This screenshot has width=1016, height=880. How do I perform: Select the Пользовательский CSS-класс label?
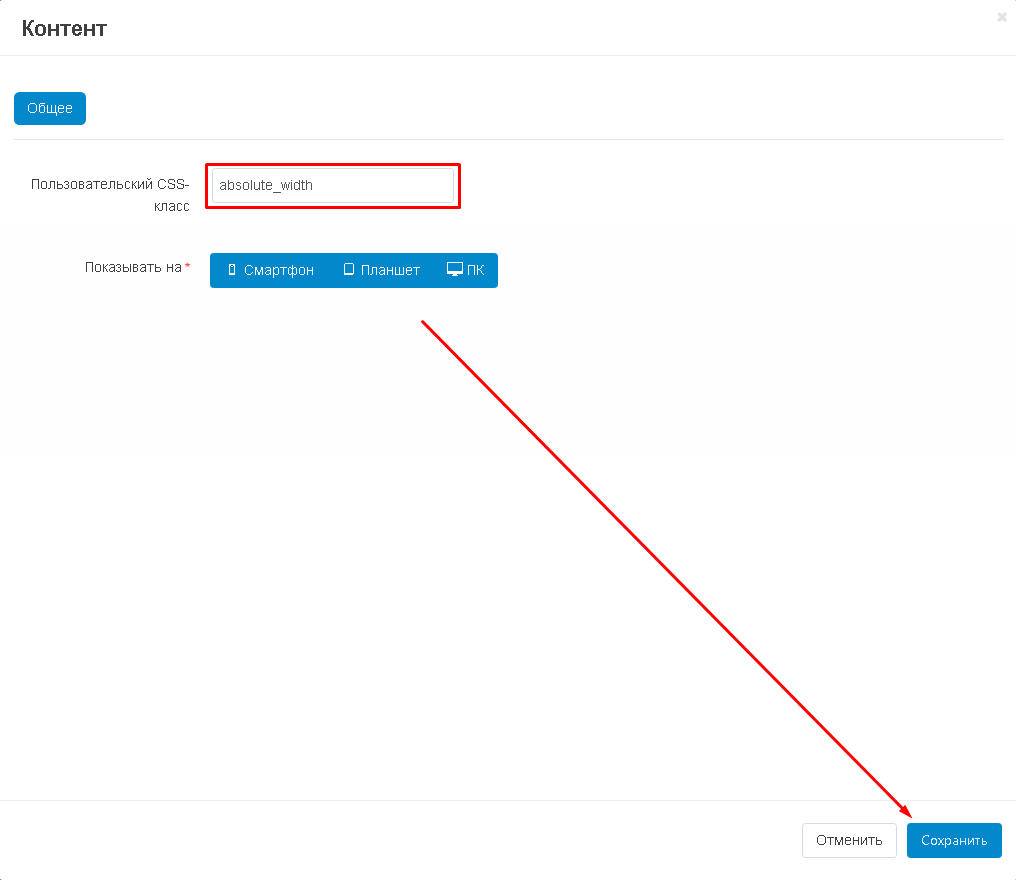[110, 195]
